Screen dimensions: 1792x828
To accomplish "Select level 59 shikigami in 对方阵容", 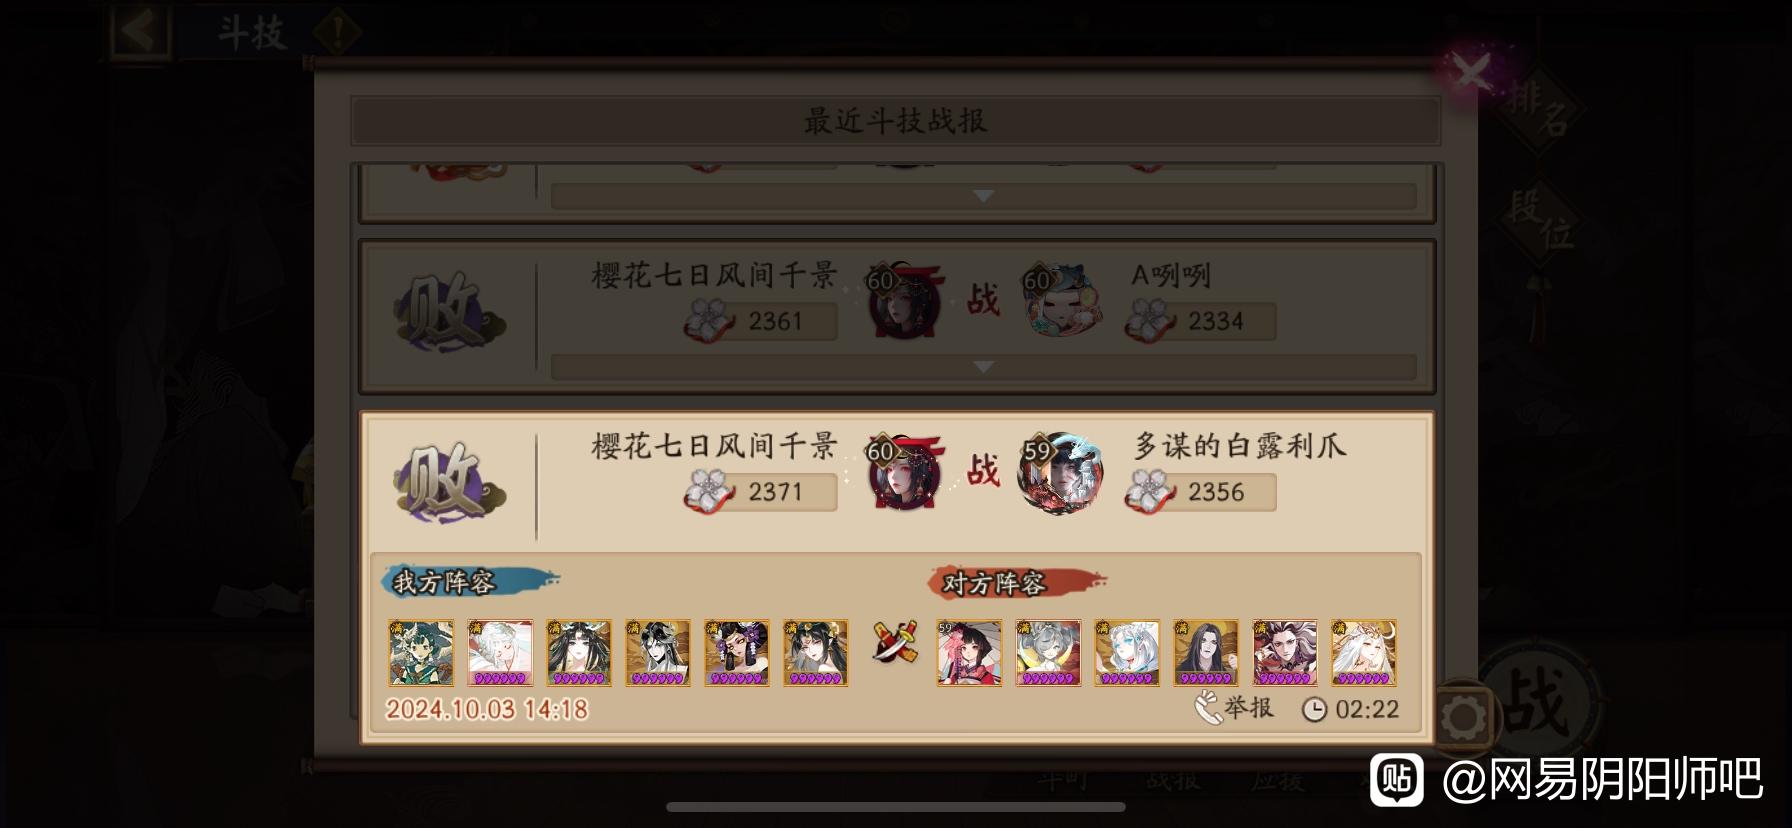I will [969, 652].
